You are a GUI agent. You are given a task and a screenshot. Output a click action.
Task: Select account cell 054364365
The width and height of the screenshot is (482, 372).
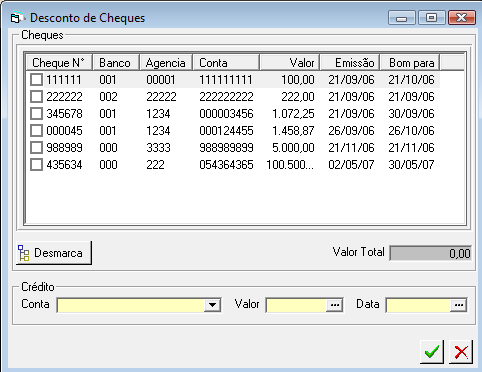(226, 165)
